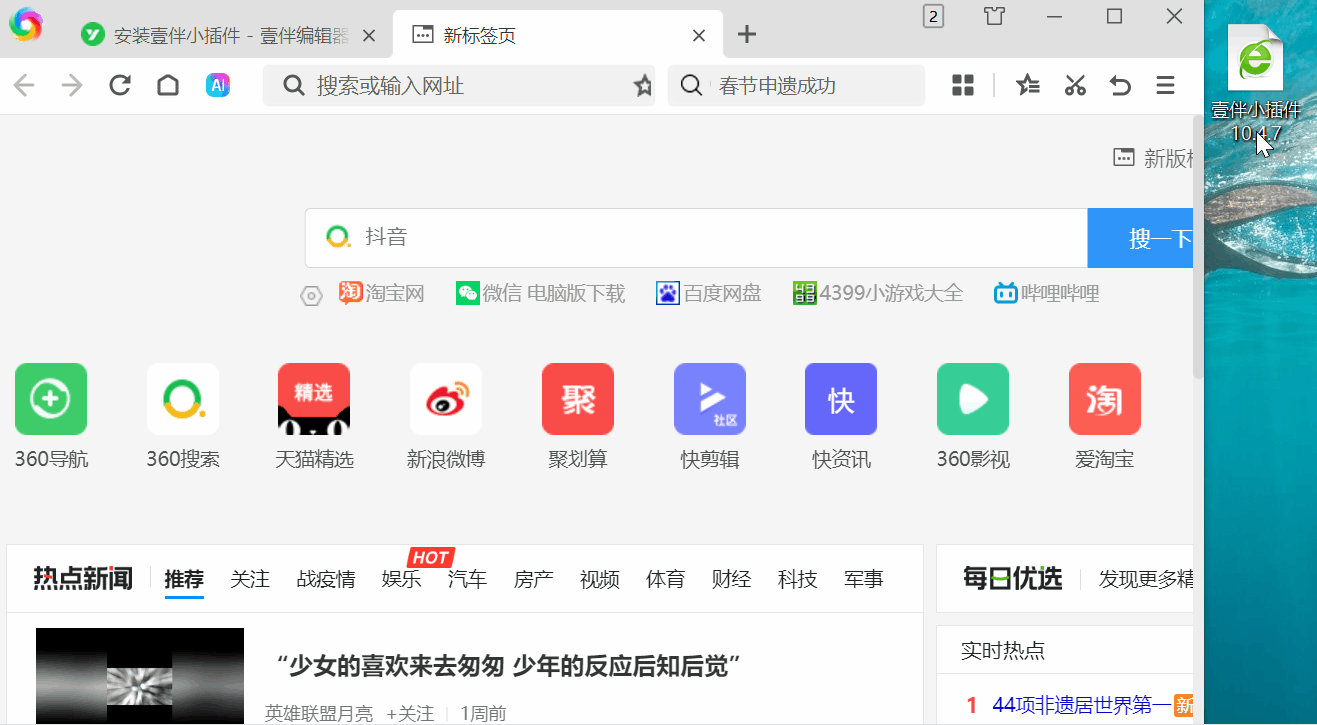Open a new tab with plus button

[747, 35]
